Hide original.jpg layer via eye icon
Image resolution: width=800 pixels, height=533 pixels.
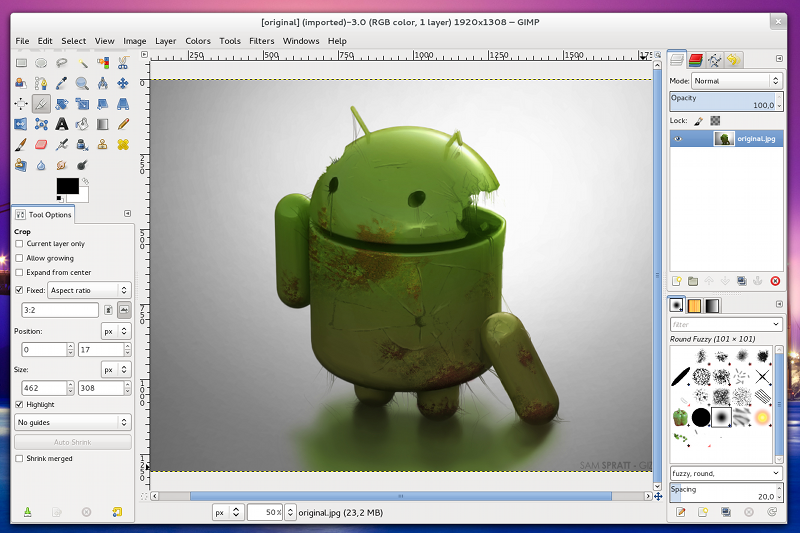click(678, 139)
